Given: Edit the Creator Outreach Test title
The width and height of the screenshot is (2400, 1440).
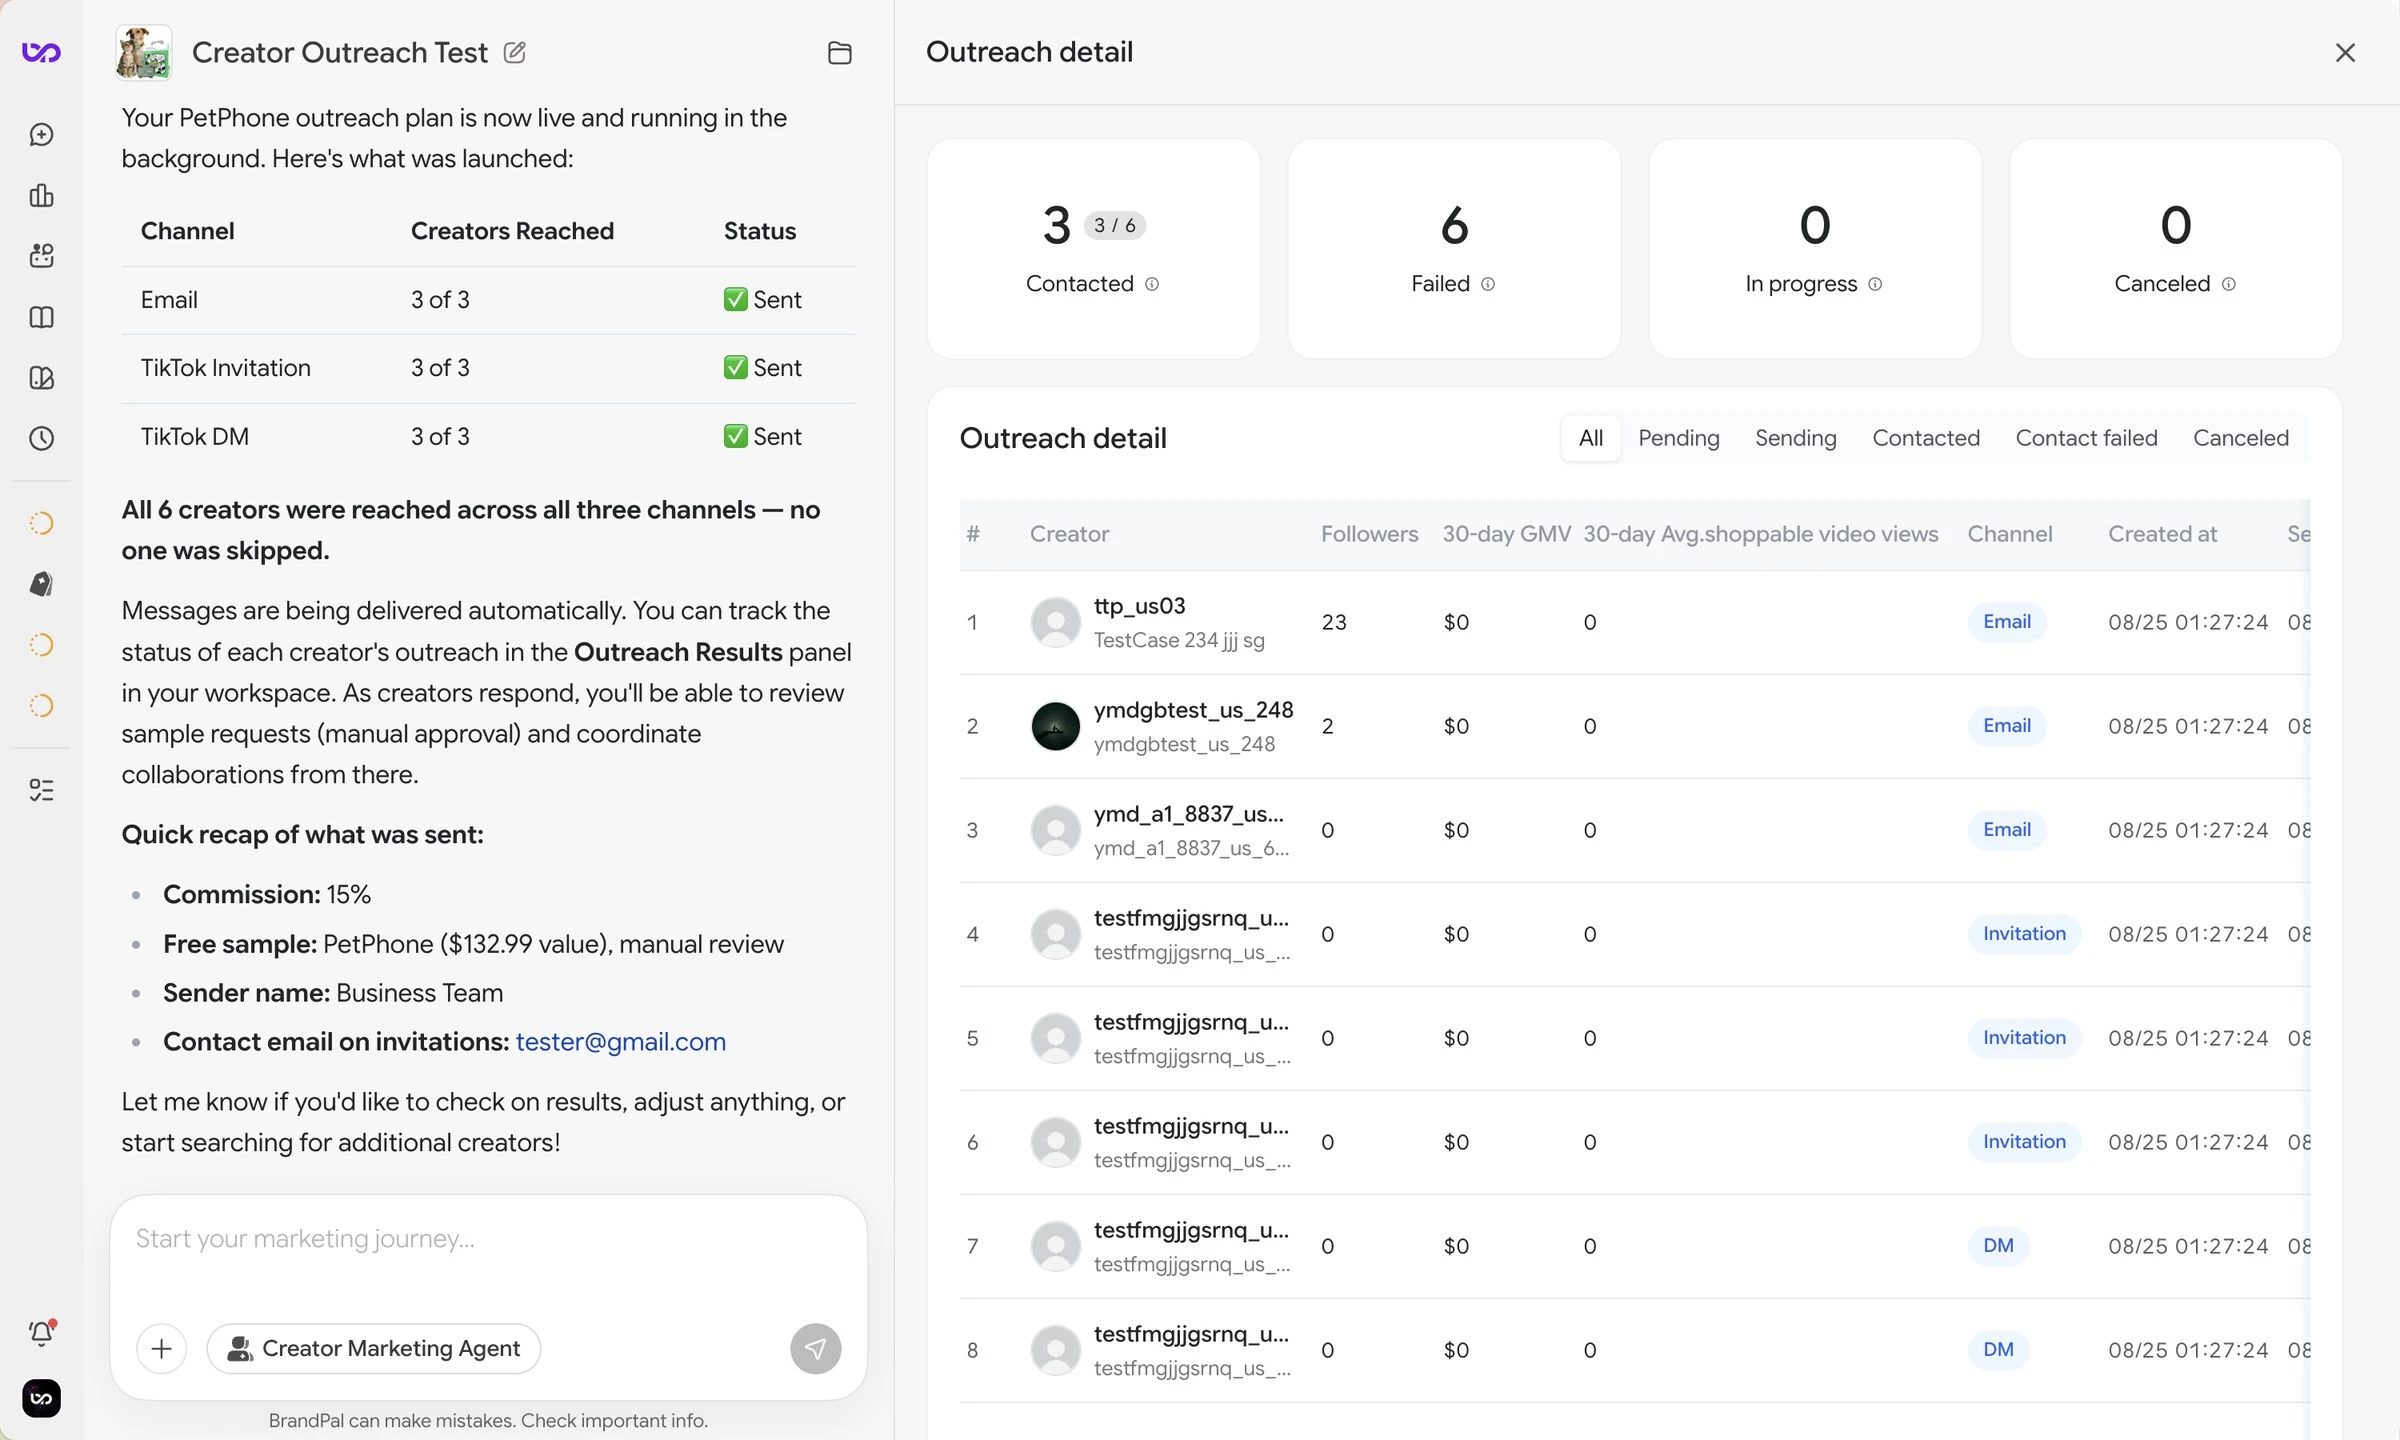Looking at the screenshot, I should pyautogui.click(x=515, y=52).
